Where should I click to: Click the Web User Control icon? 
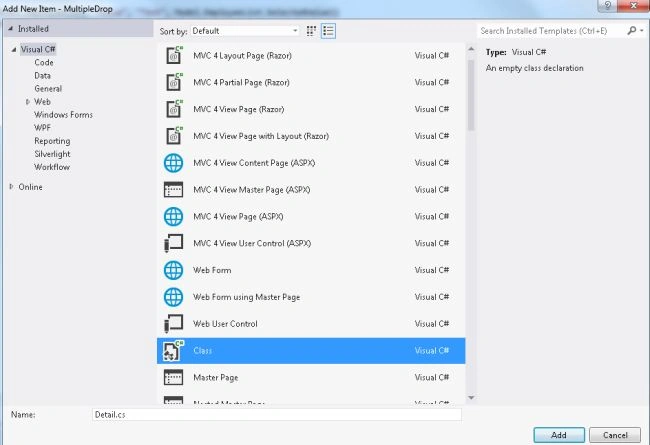[x=173, y=323]
